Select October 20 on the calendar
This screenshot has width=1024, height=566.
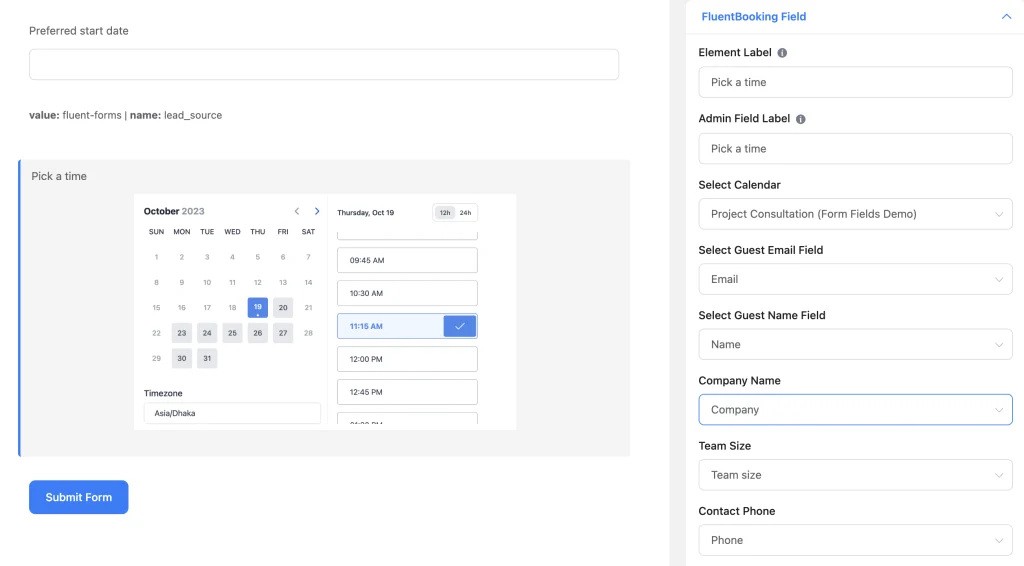pyautogui.click(x=283, y=307)
